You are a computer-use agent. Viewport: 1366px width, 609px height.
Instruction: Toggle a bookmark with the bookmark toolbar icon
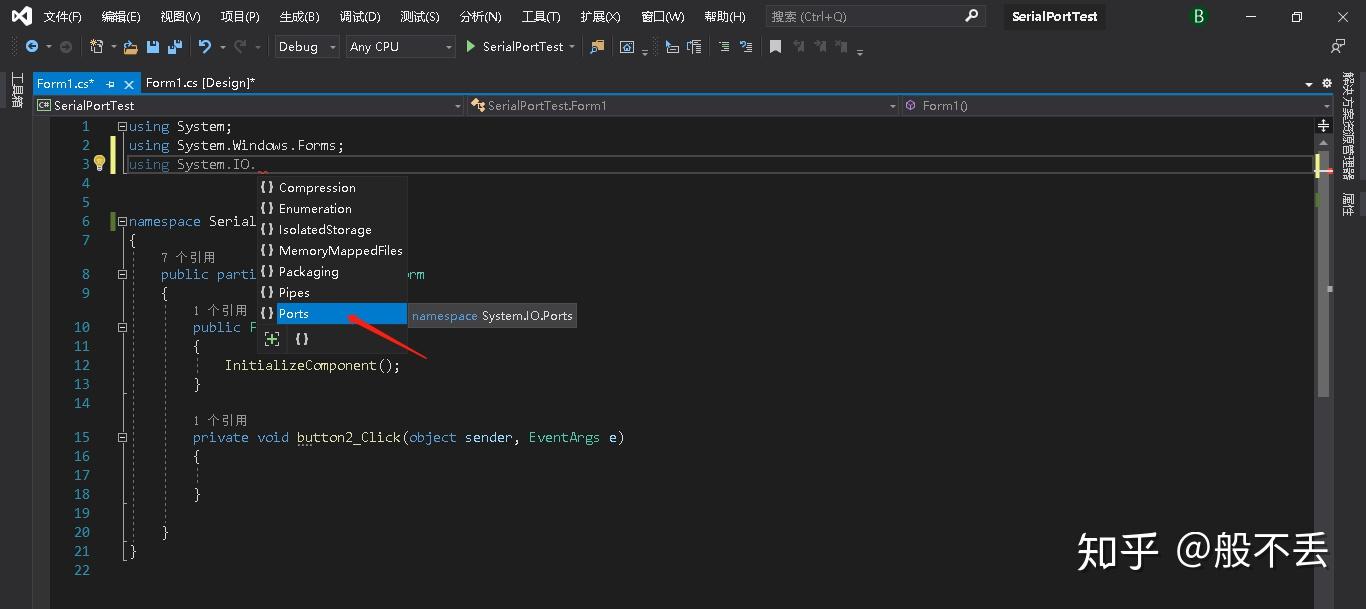pyautogui.click(x=773, y=46)
